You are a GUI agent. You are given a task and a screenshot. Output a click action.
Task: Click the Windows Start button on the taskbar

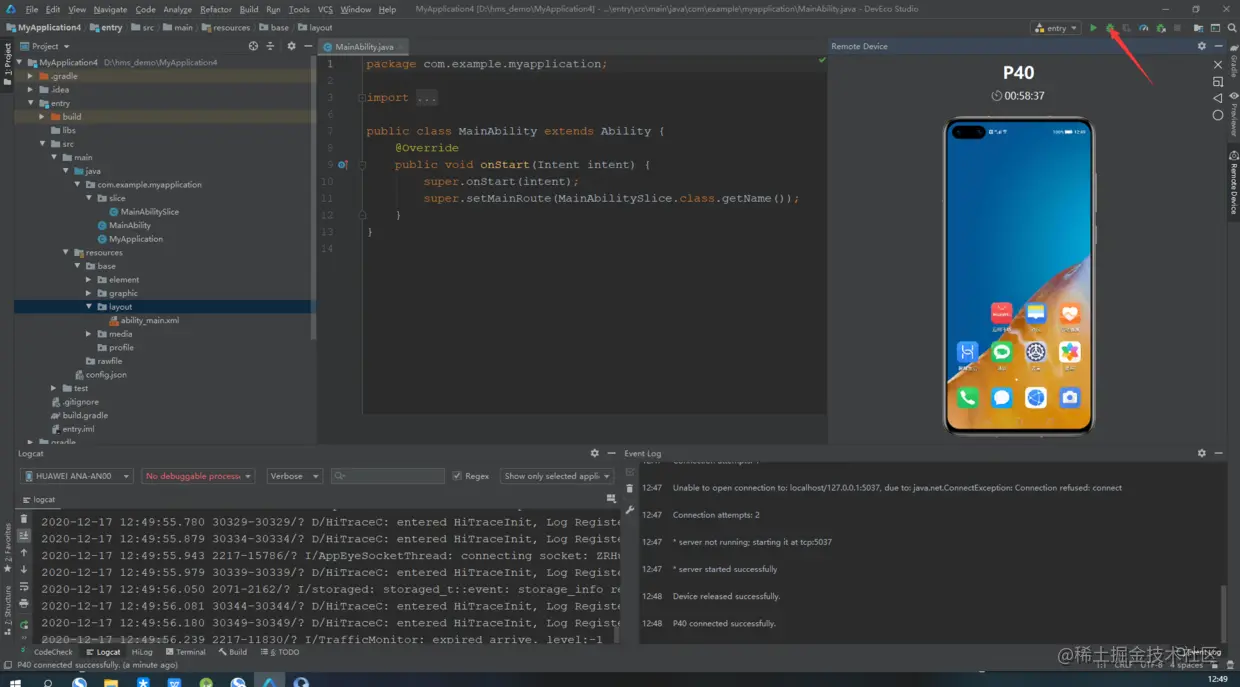pyautogui.click(x=15, y=682)
